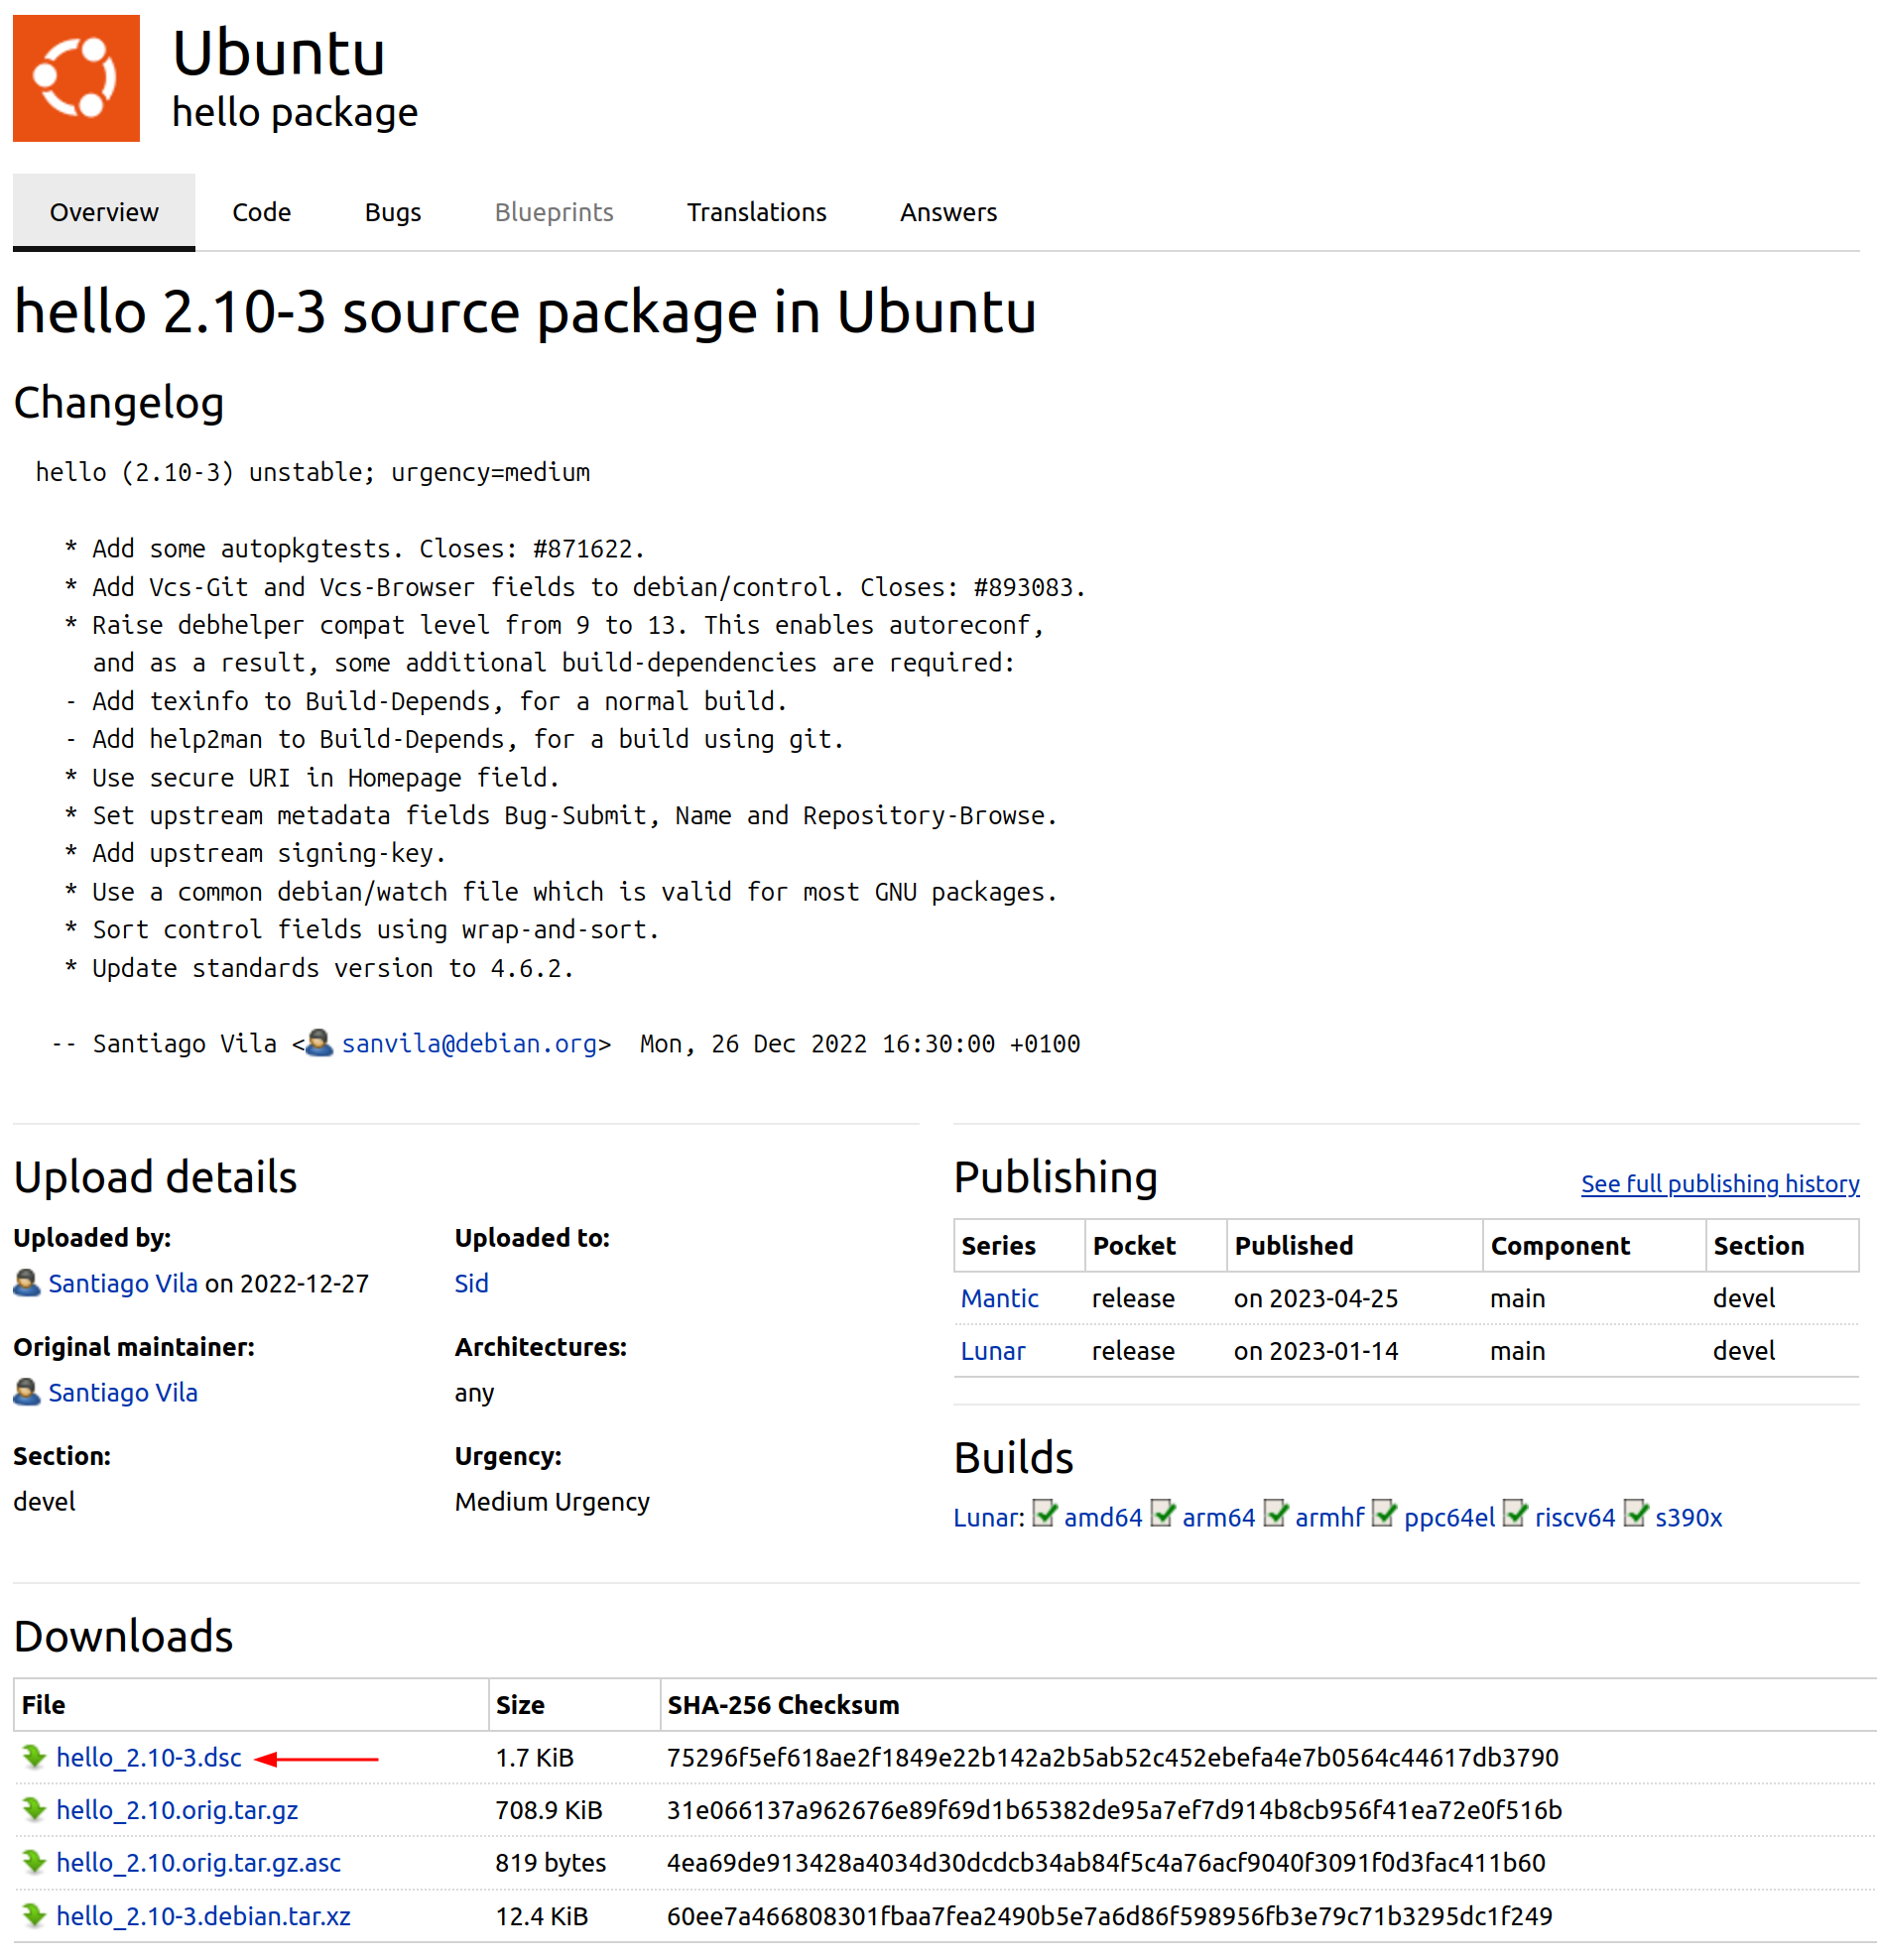Viewport: 1877px width, 1960px height.
Task: Click person icon beside uploader Santiago Vila
Action: [x=27, y=1283]
